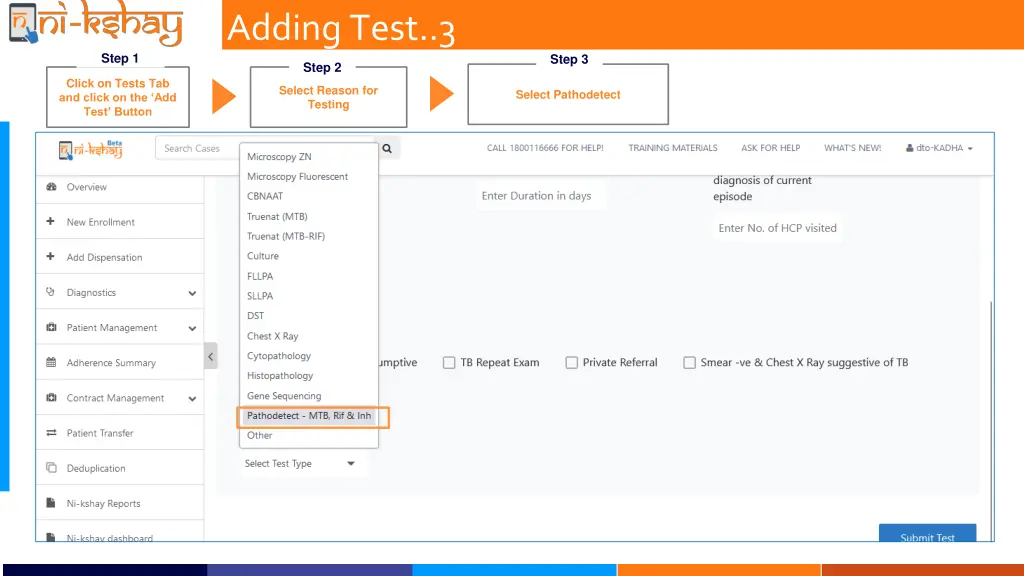Click the Deduplication copy icon
The height and width of the screenshot is (576, 1024).
pos(51,468)
